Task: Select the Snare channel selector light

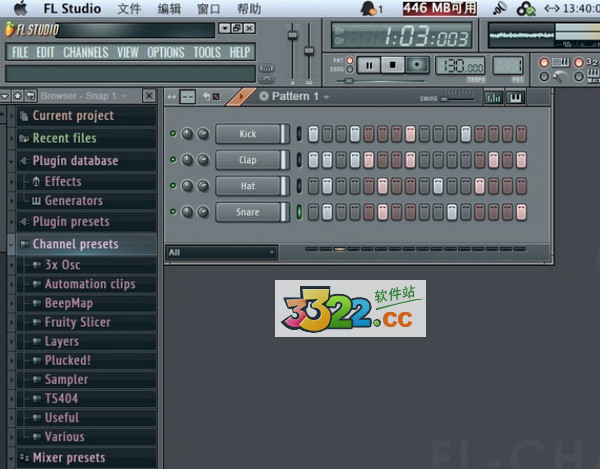Action: [299, 212]
